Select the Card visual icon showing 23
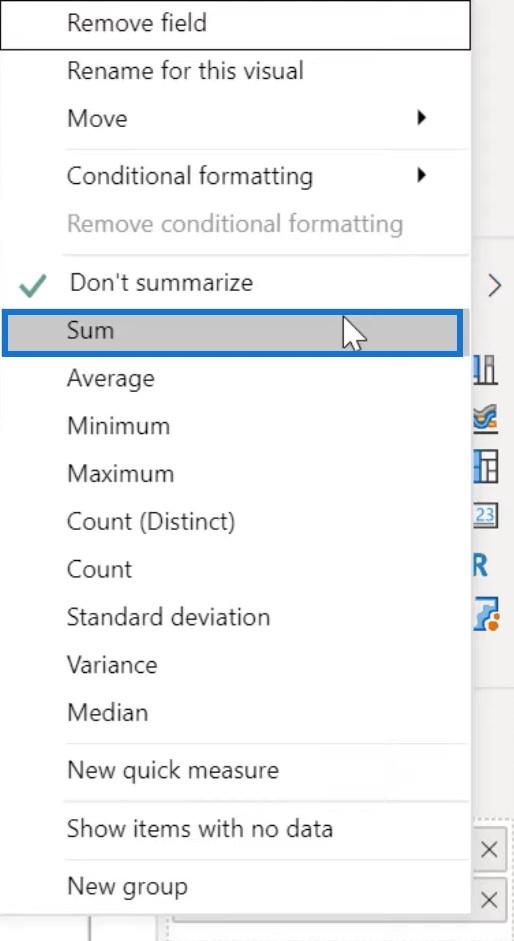Image resolution: width=514 pixels, height=941 pixels. coord(486,514)
